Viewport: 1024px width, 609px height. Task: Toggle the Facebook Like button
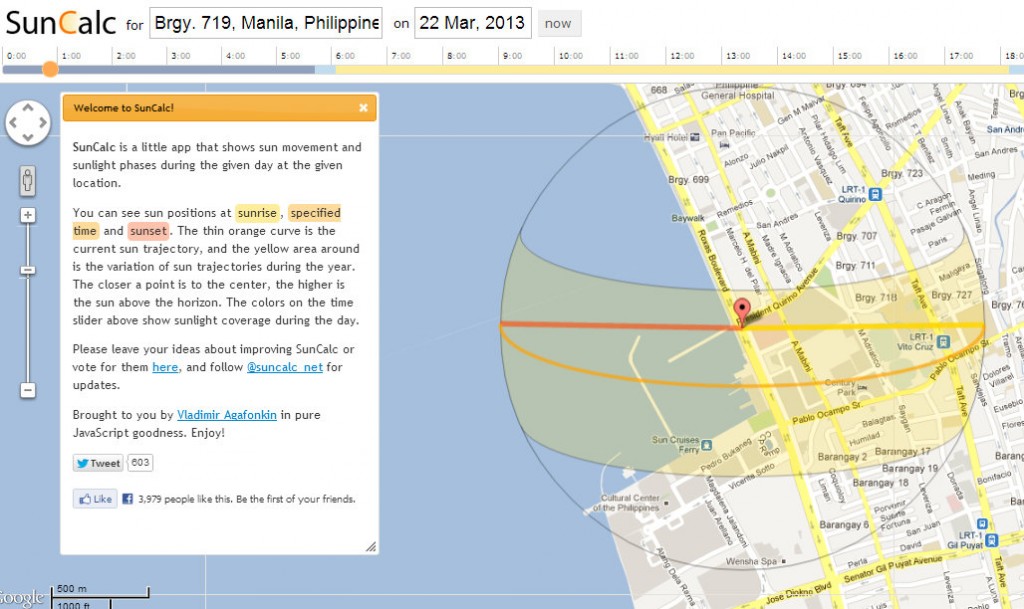pos(94,498)
